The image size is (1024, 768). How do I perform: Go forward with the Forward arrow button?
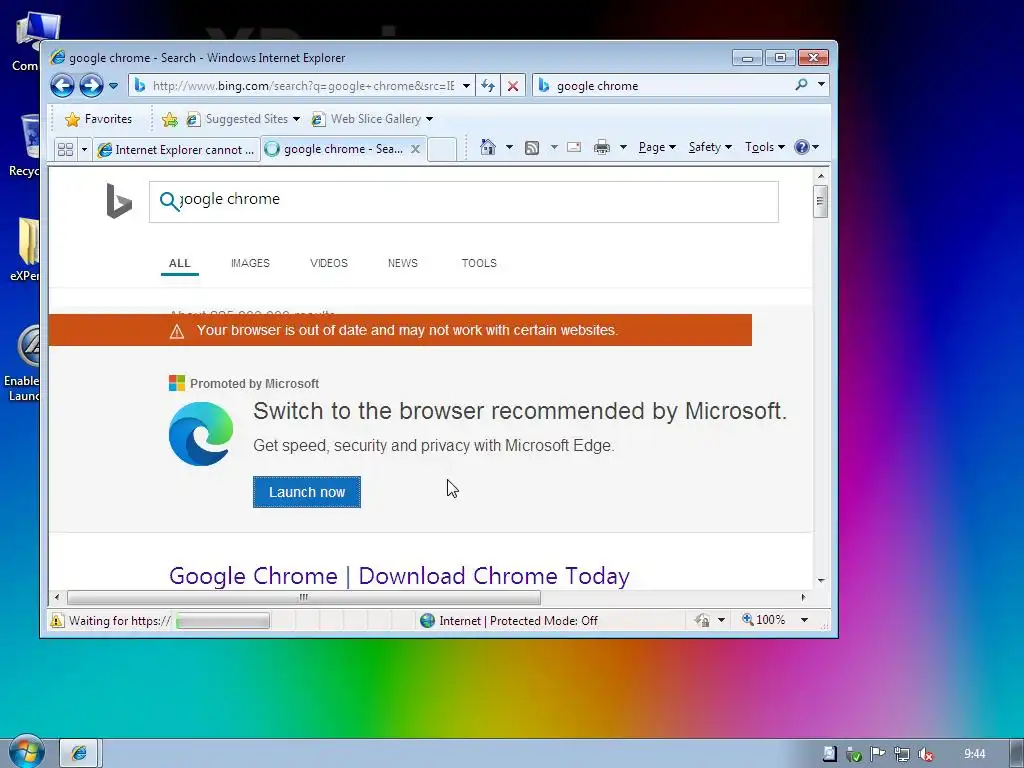point(91,86)
